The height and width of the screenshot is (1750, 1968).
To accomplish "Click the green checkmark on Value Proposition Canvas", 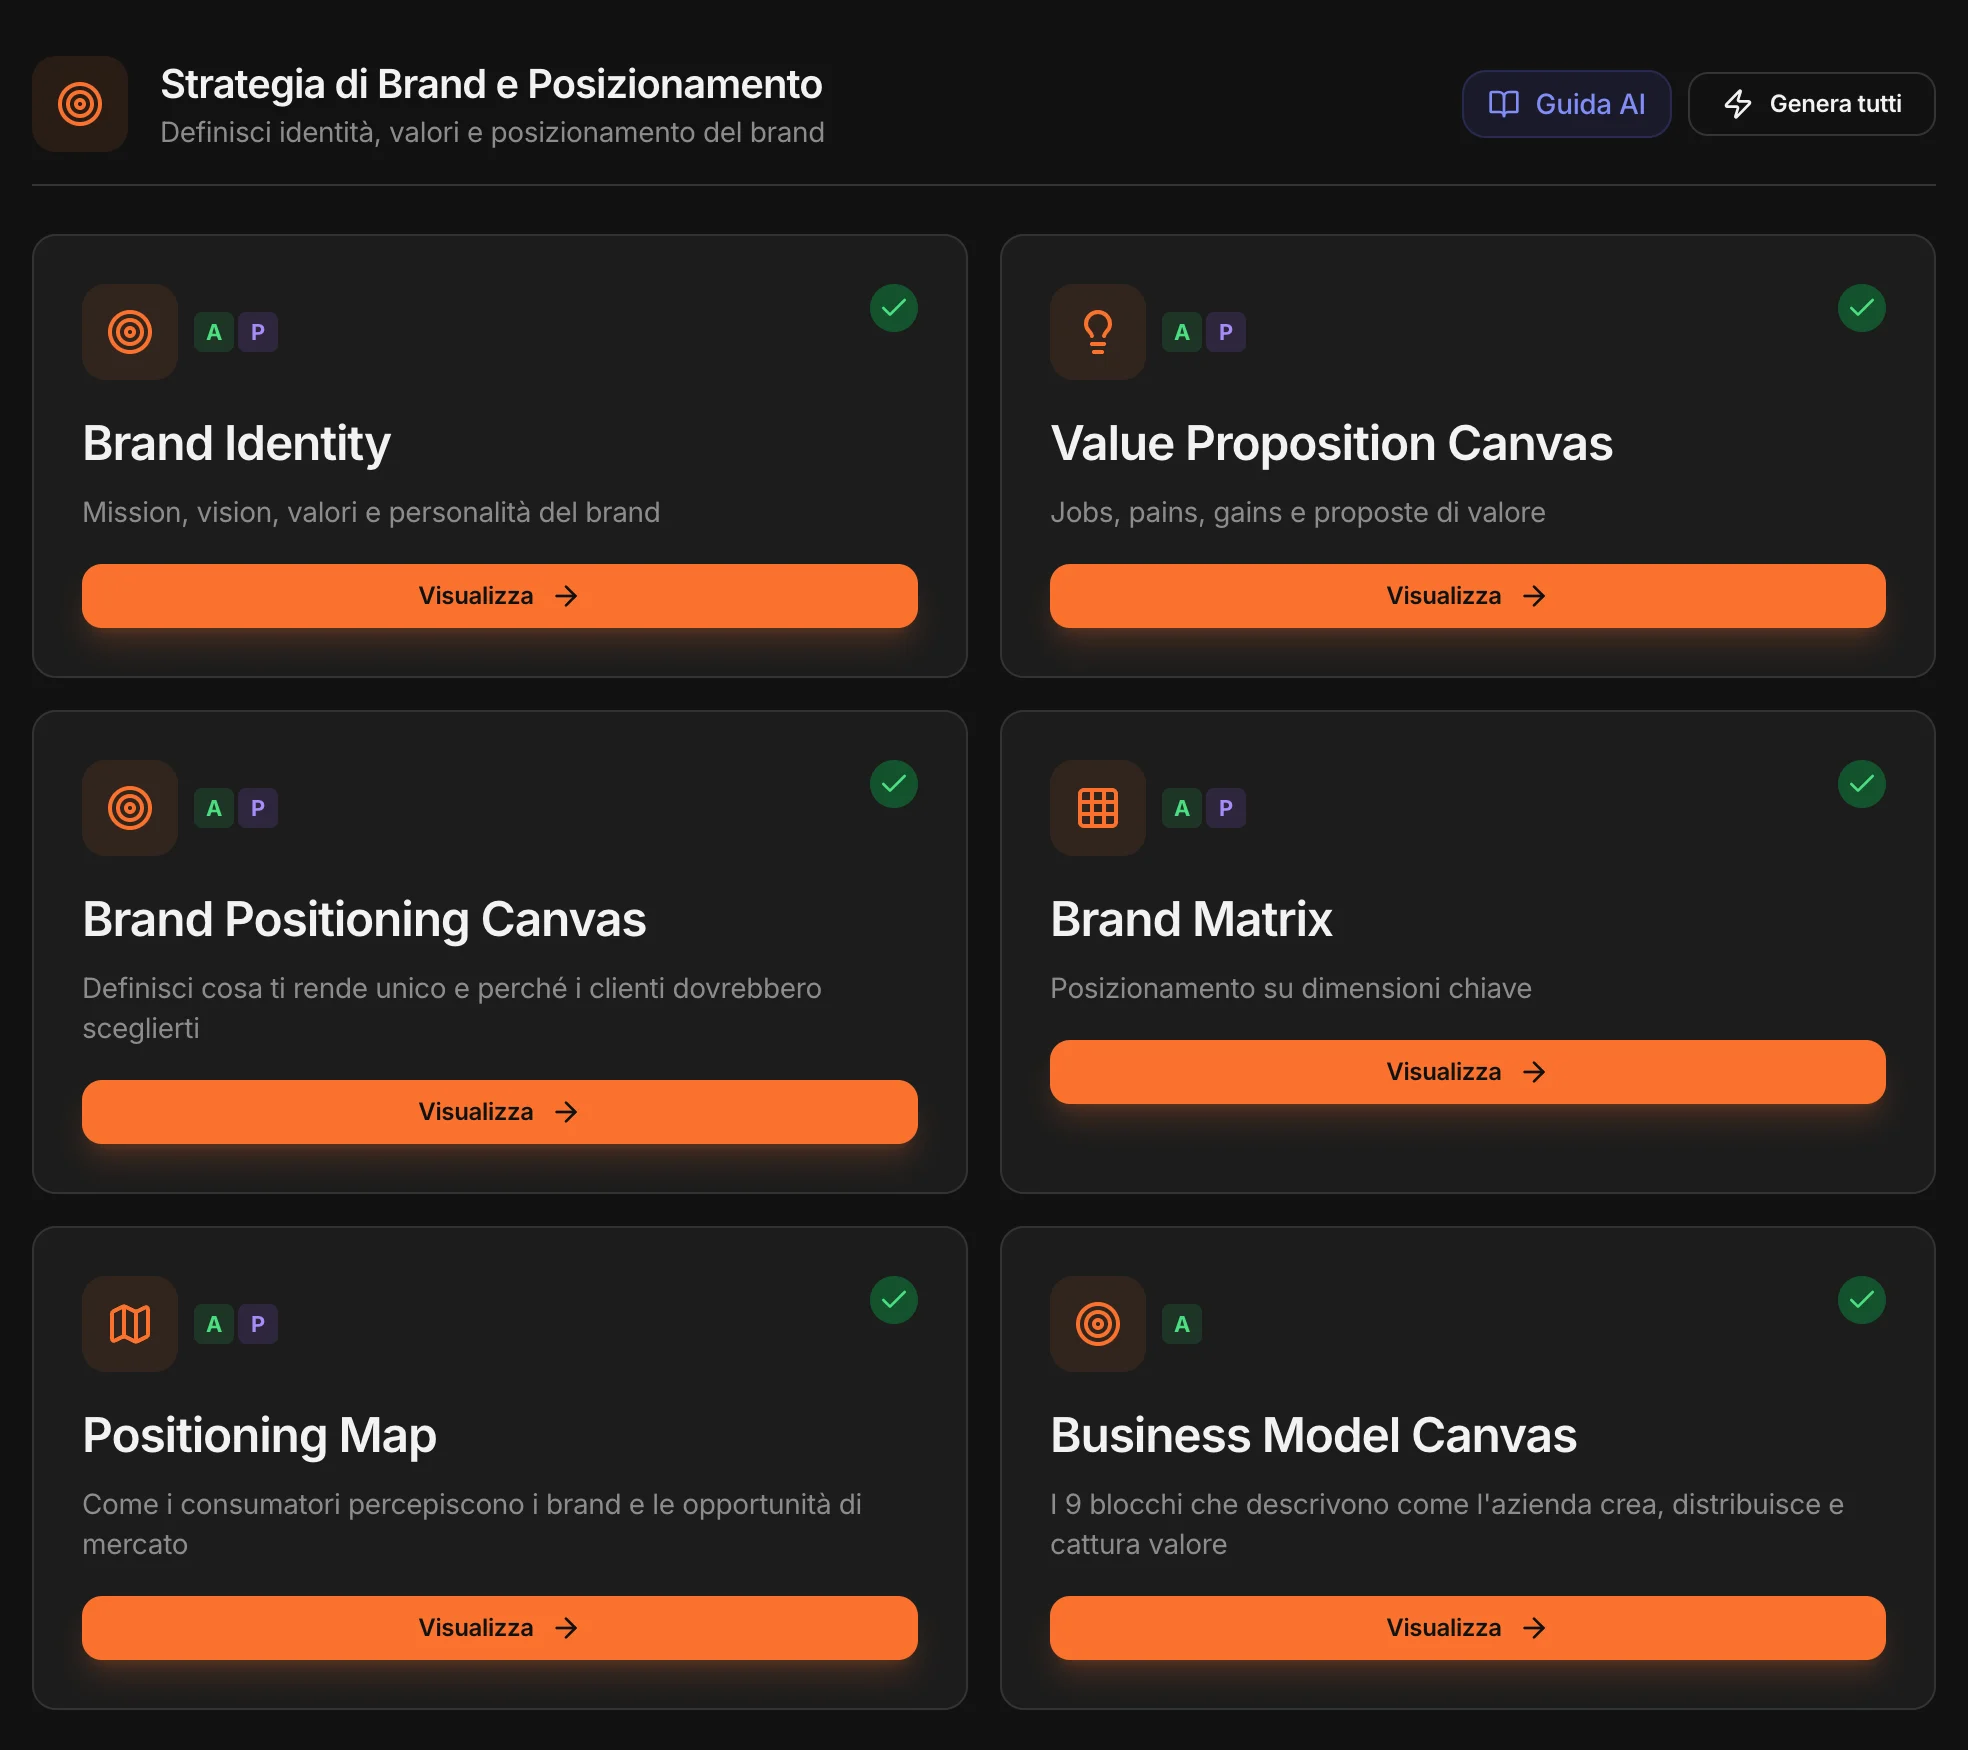I will [x=1862, y=308].
